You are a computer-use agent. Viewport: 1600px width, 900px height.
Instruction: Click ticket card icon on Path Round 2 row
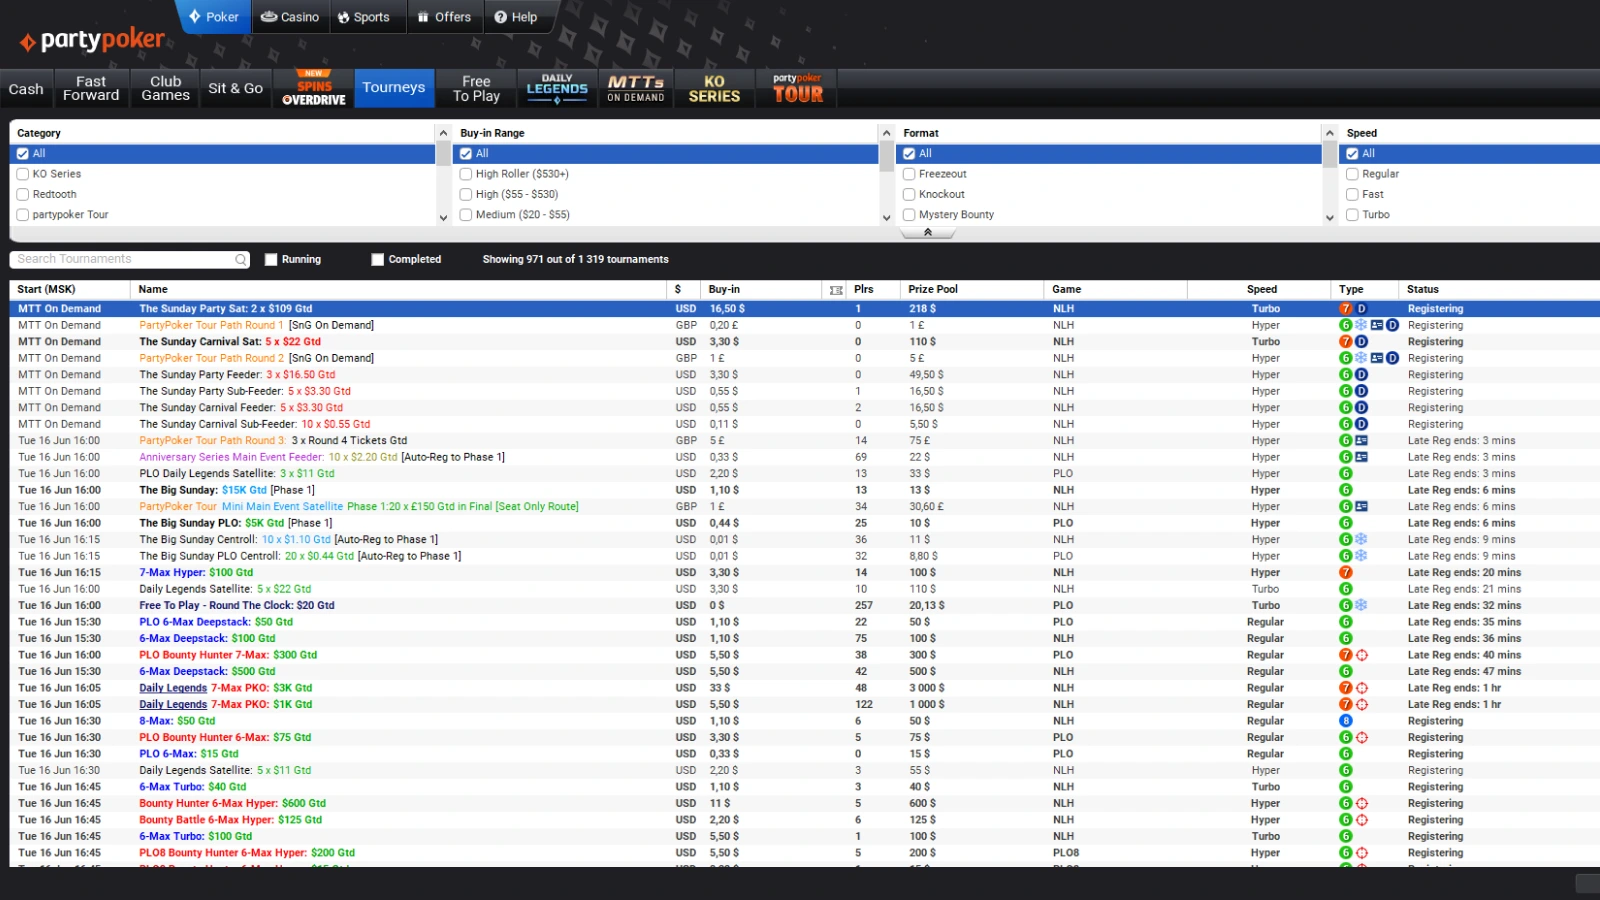click(1377, 358)
